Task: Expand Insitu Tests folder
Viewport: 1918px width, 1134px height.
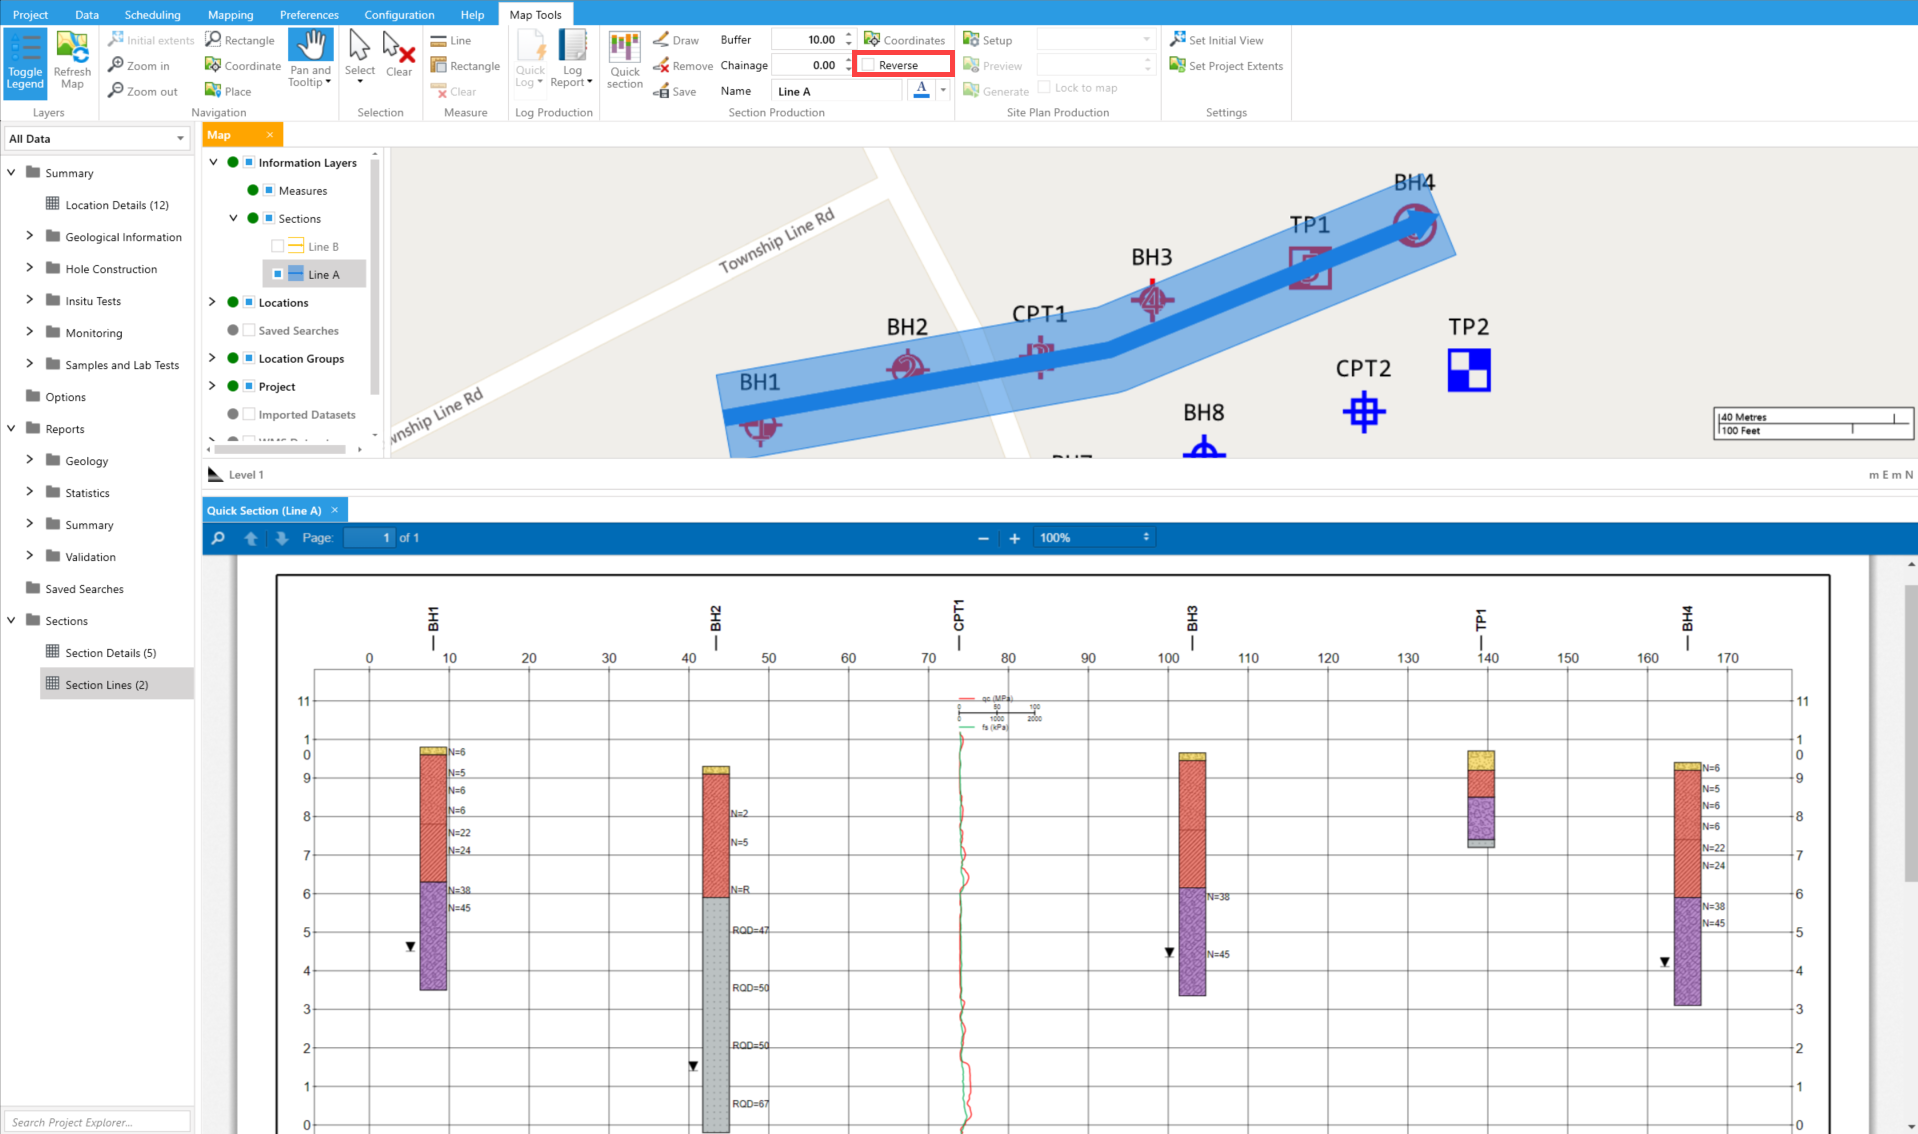Action: pos(29,300)
